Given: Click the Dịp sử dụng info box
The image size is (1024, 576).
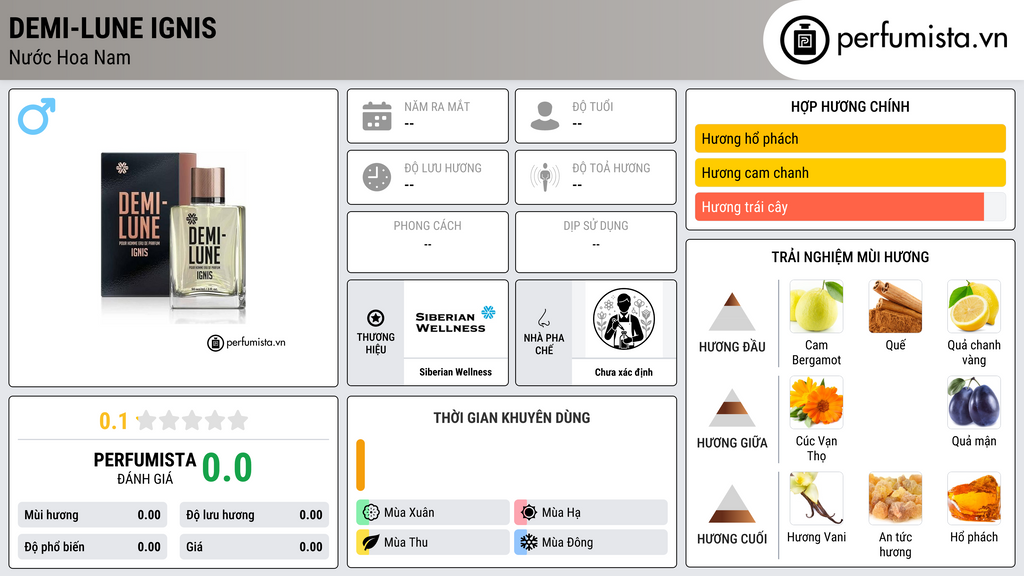Looking at the screenshot, I should pyautogui.click(x=596, y=242).
